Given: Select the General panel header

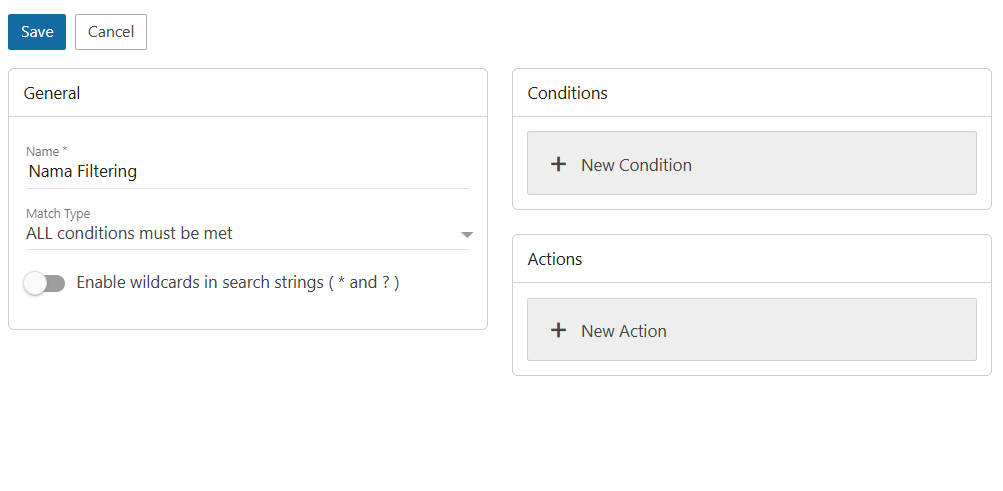Looking at the screenshot, I should 52,93.
